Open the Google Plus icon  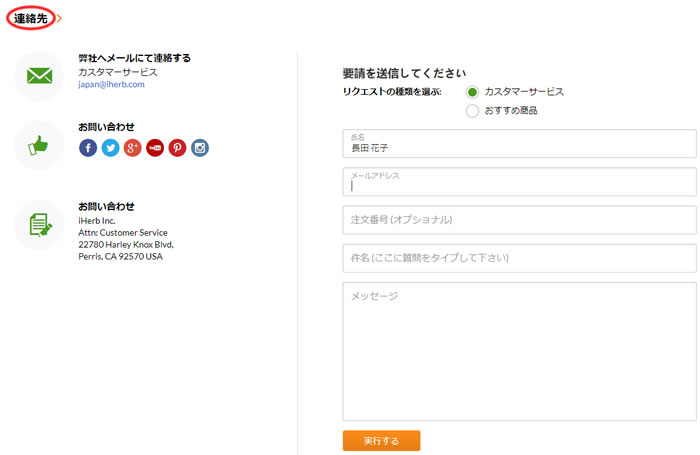tap(133, 148)
